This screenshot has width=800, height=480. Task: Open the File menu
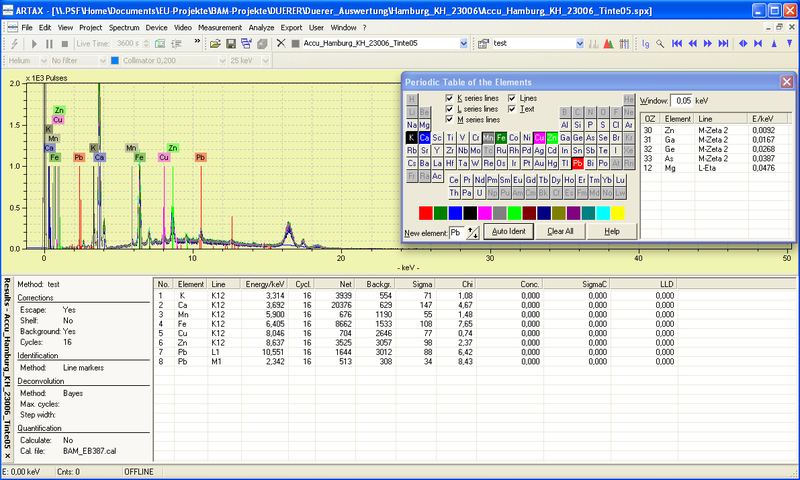27,28
